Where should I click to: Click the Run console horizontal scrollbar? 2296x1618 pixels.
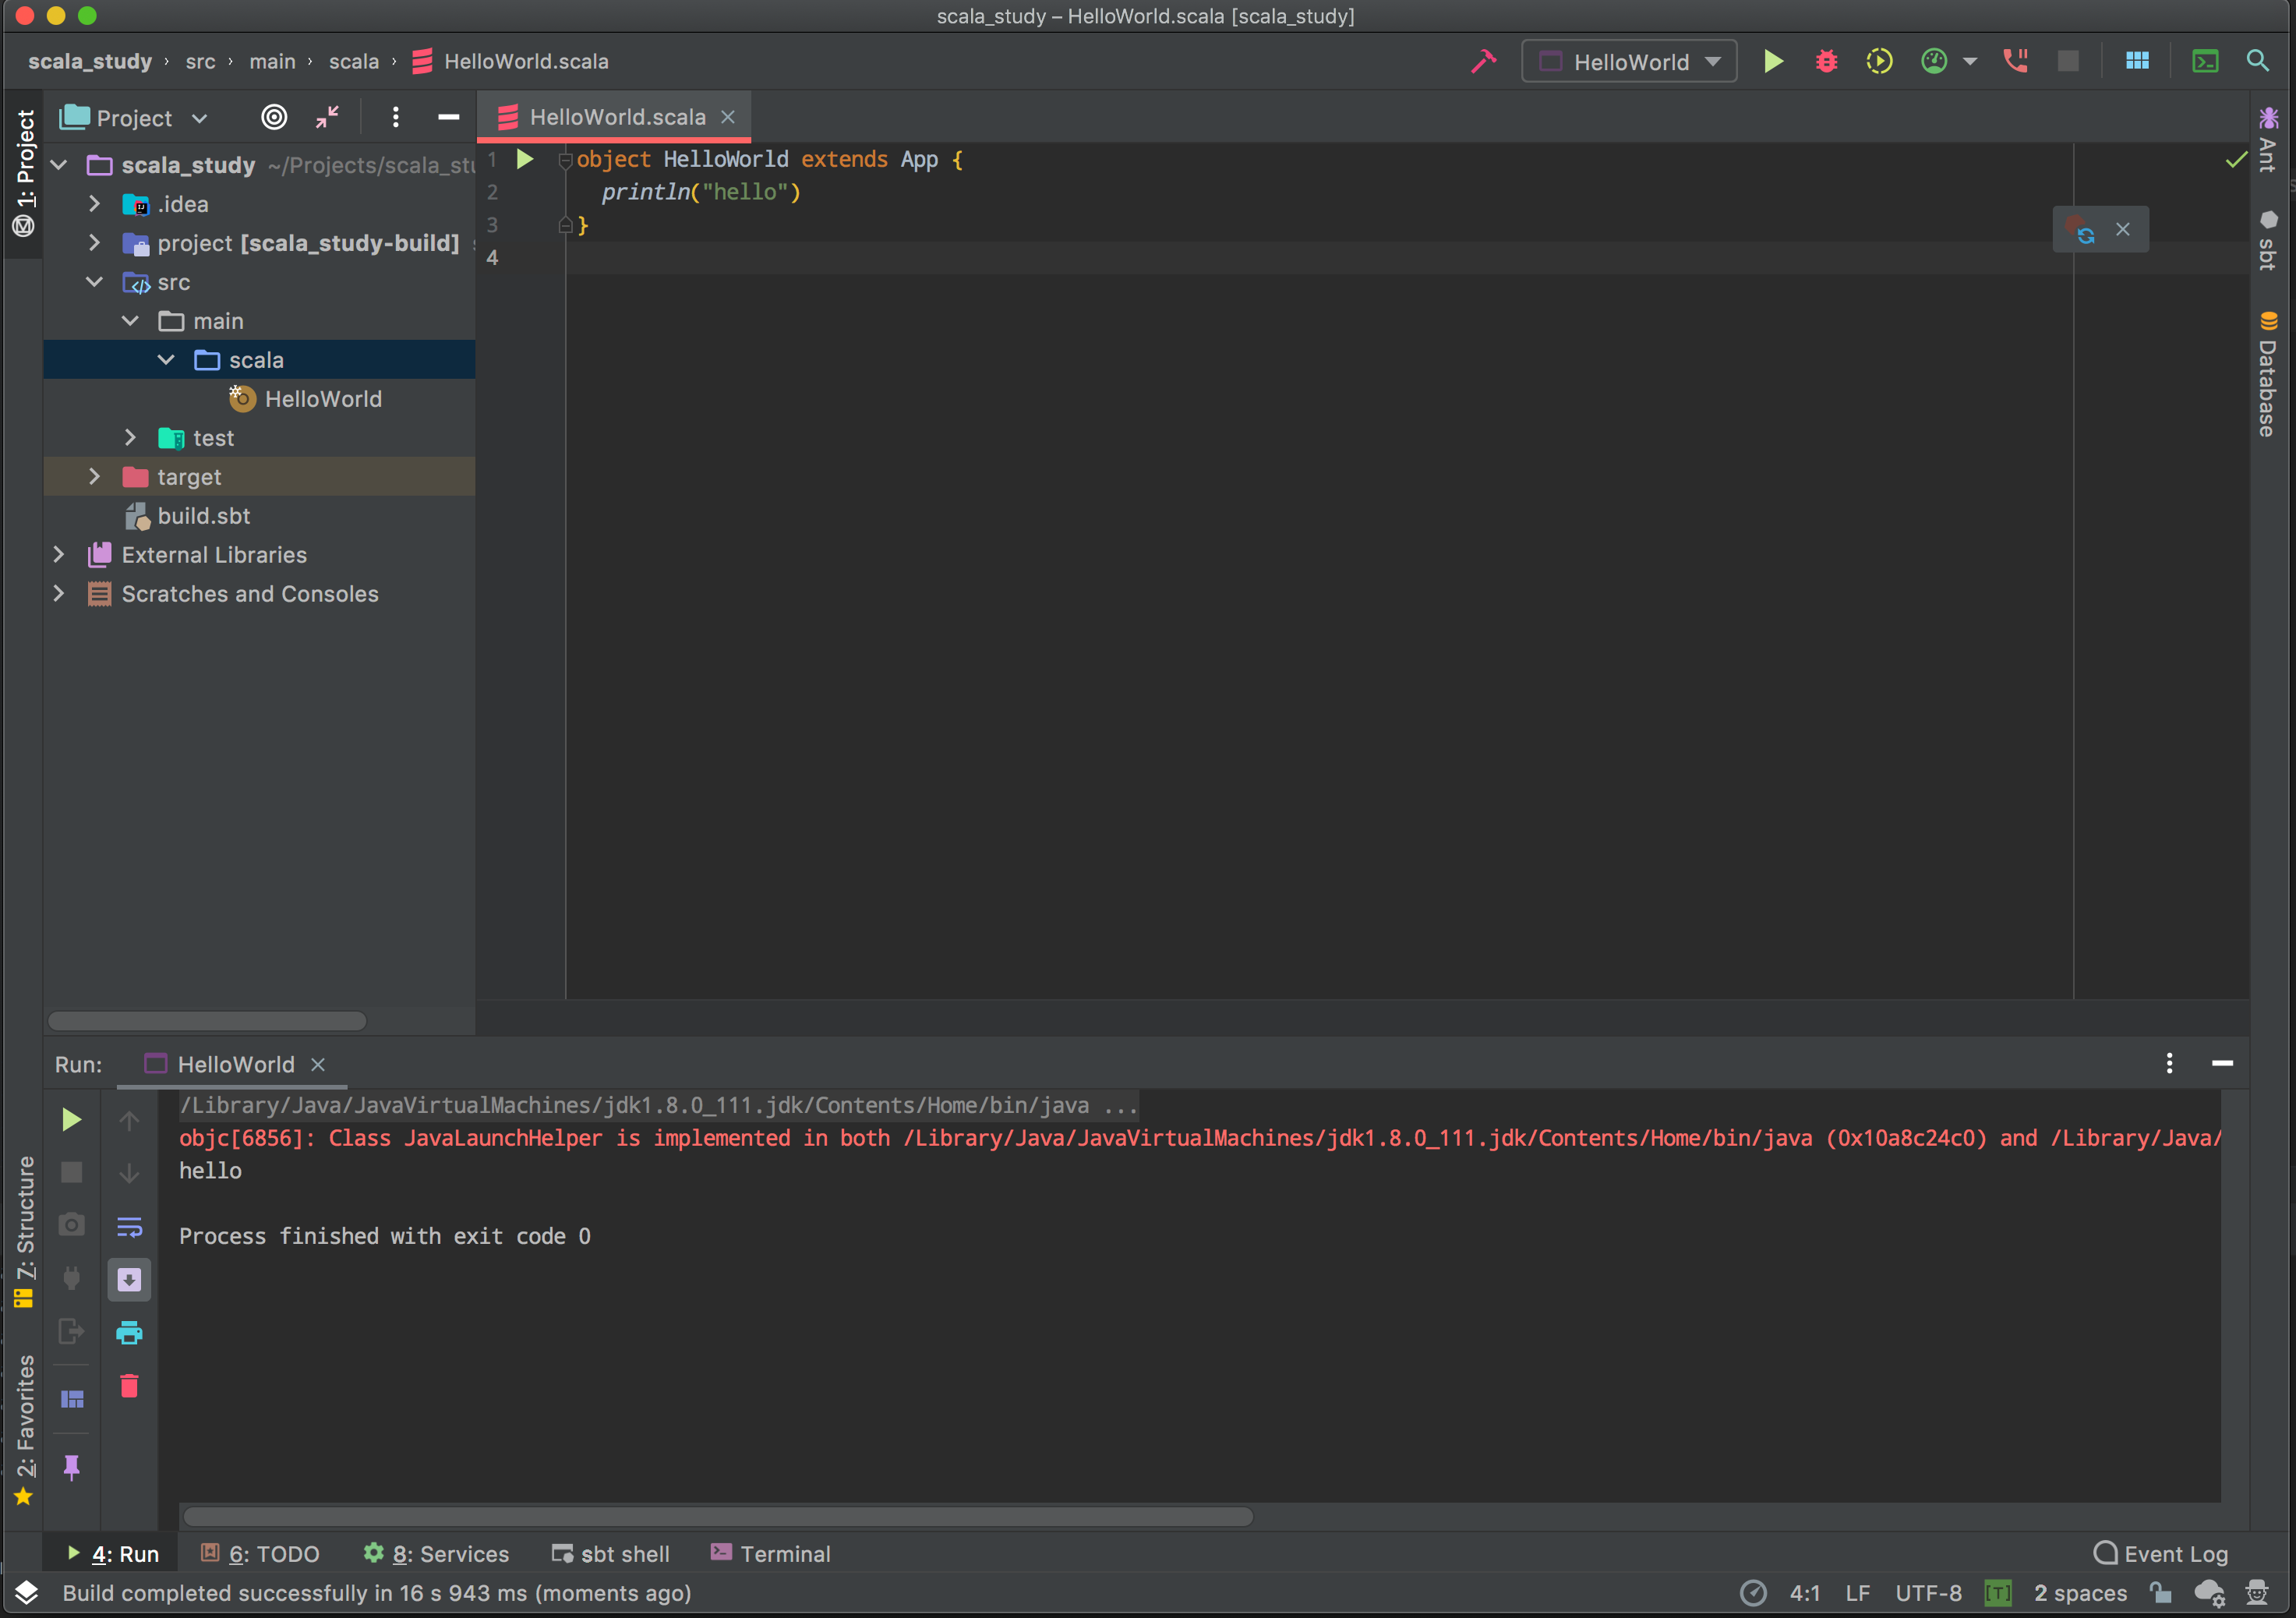pos(718,1517)
